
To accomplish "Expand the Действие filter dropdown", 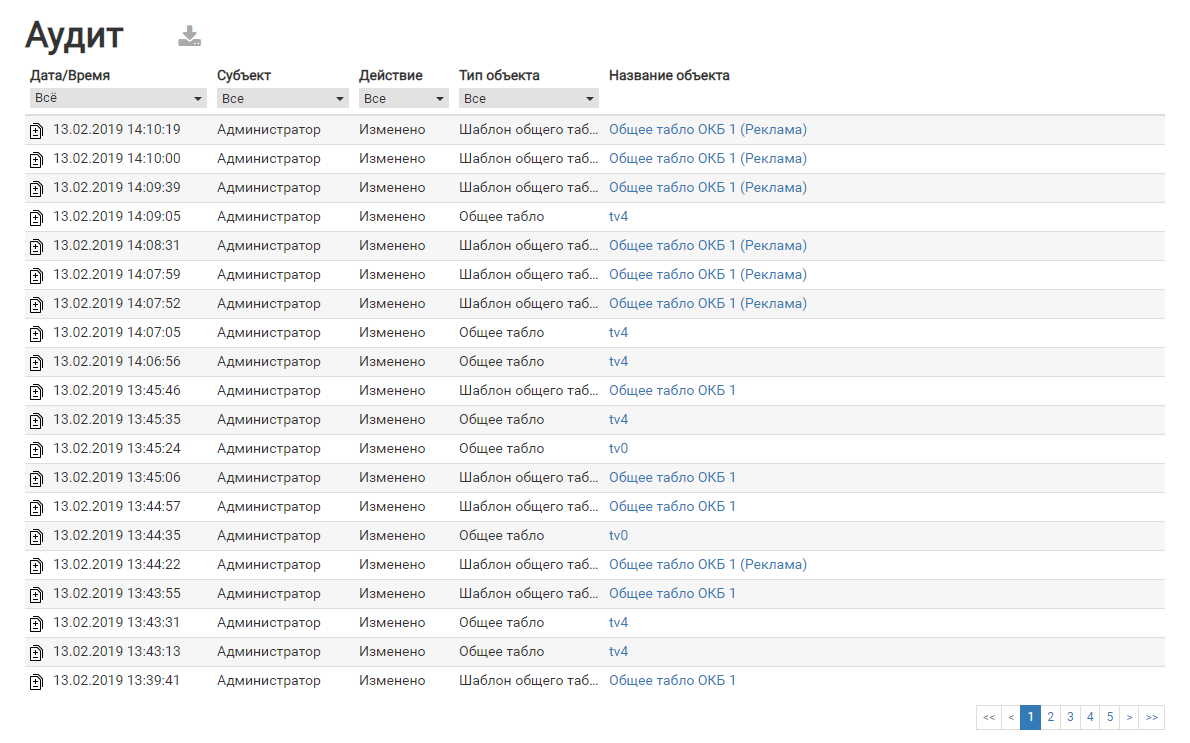I will click(x=403, y=99).
